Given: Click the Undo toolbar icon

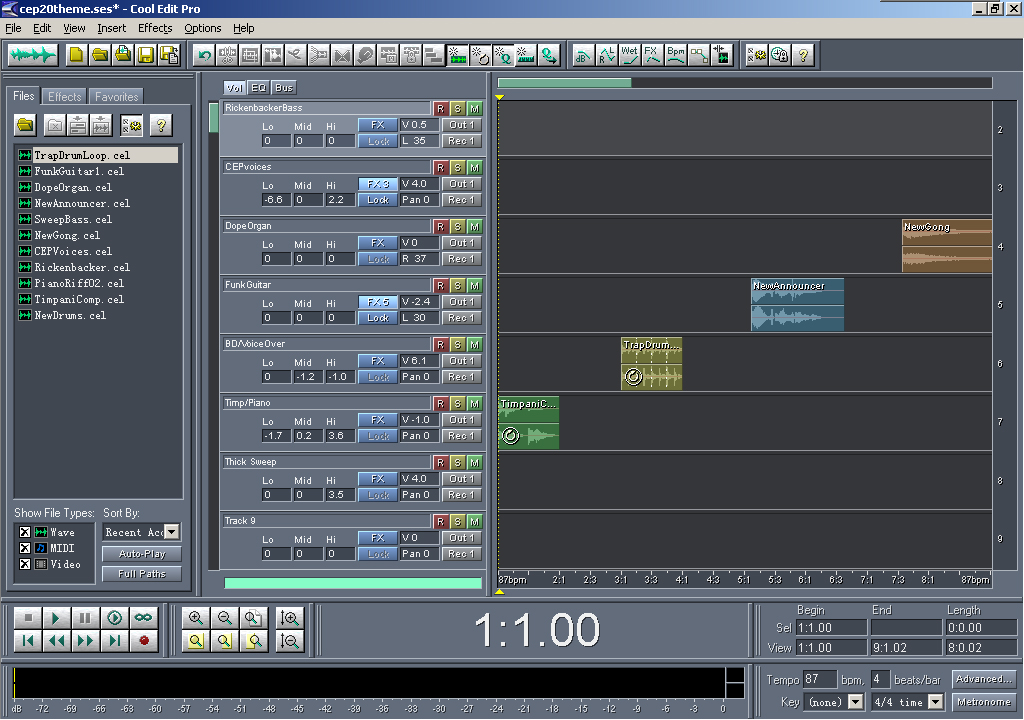Looking at the screenshot, I should (204, 55).
